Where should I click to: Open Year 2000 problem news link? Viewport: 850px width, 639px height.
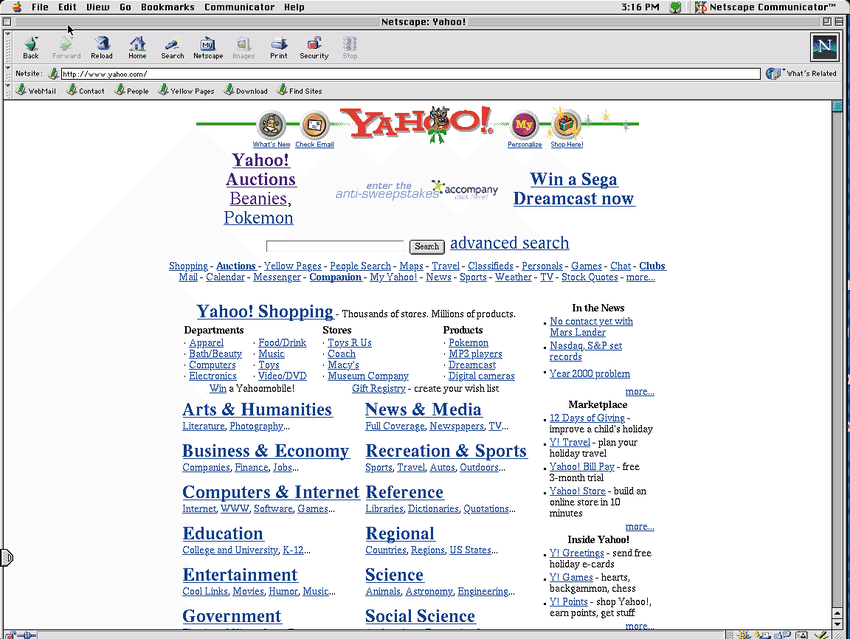[x=589, y=373]
